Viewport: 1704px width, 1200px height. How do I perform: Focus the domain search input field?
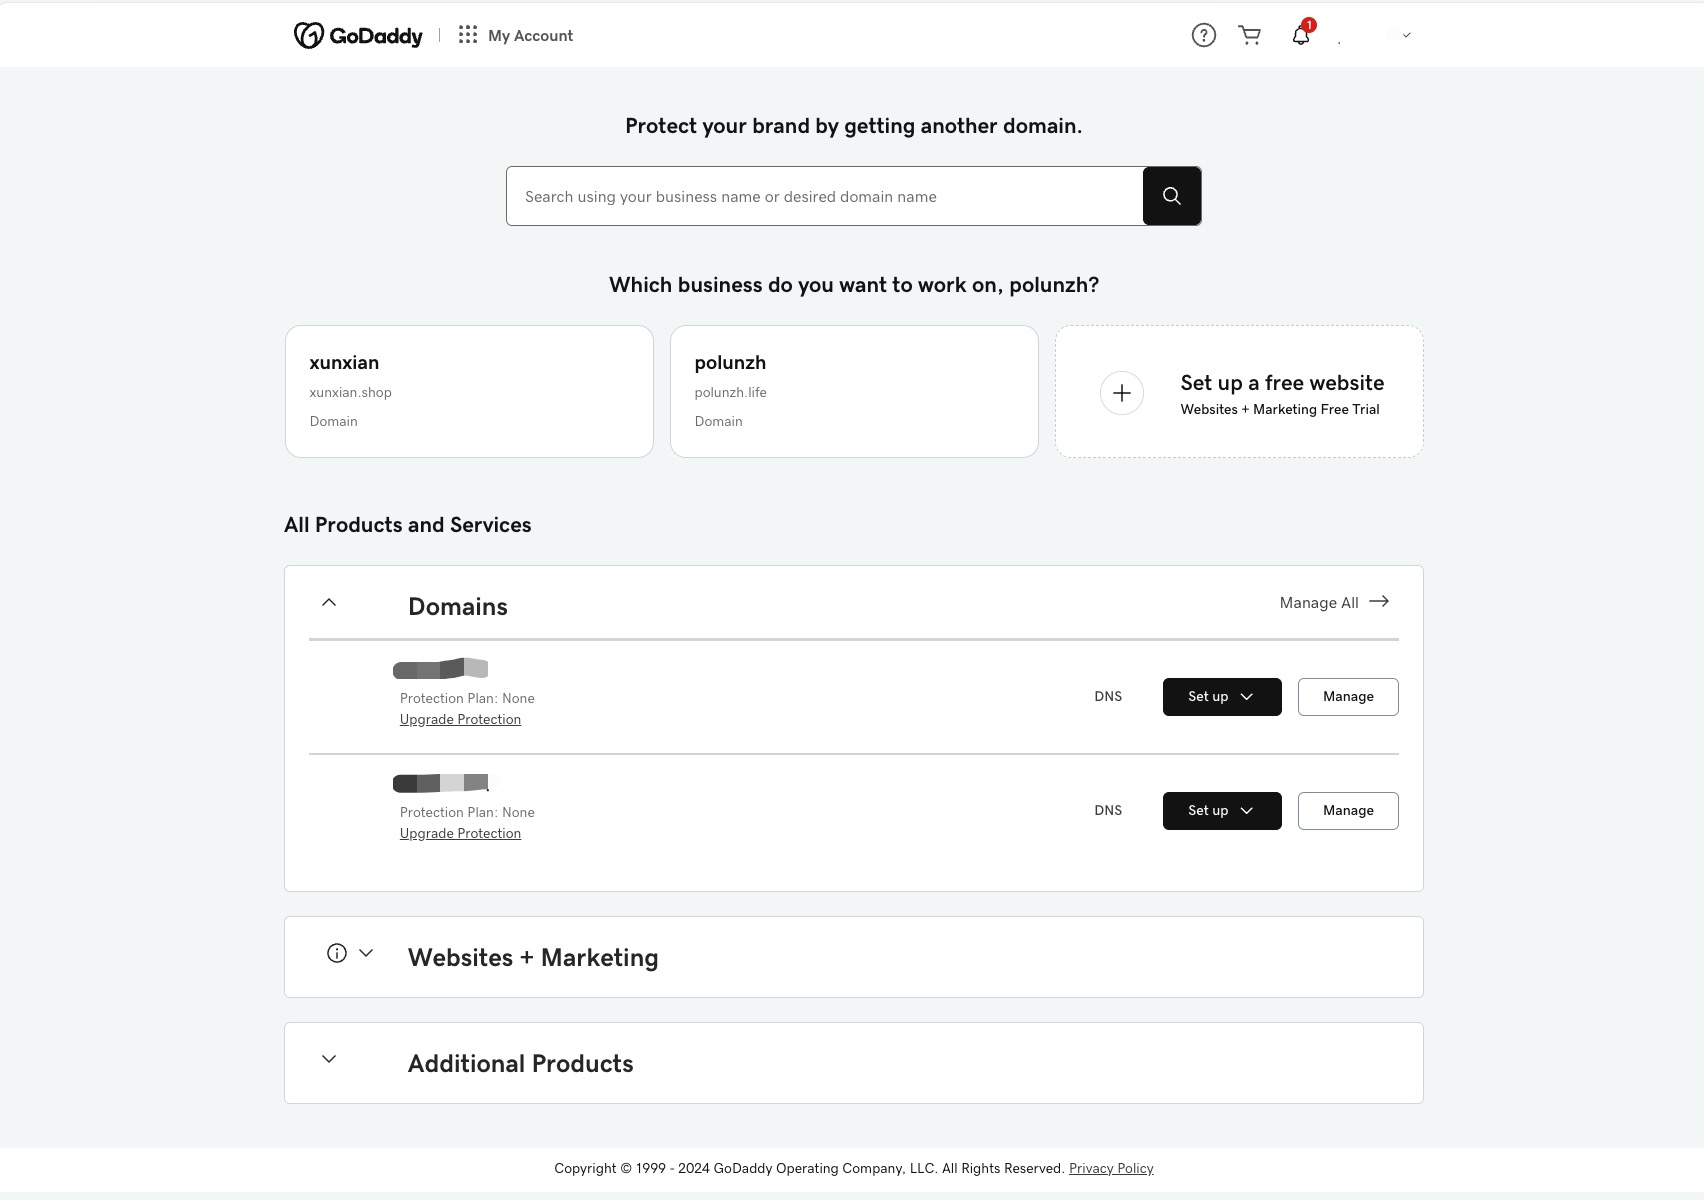(825, 196)
